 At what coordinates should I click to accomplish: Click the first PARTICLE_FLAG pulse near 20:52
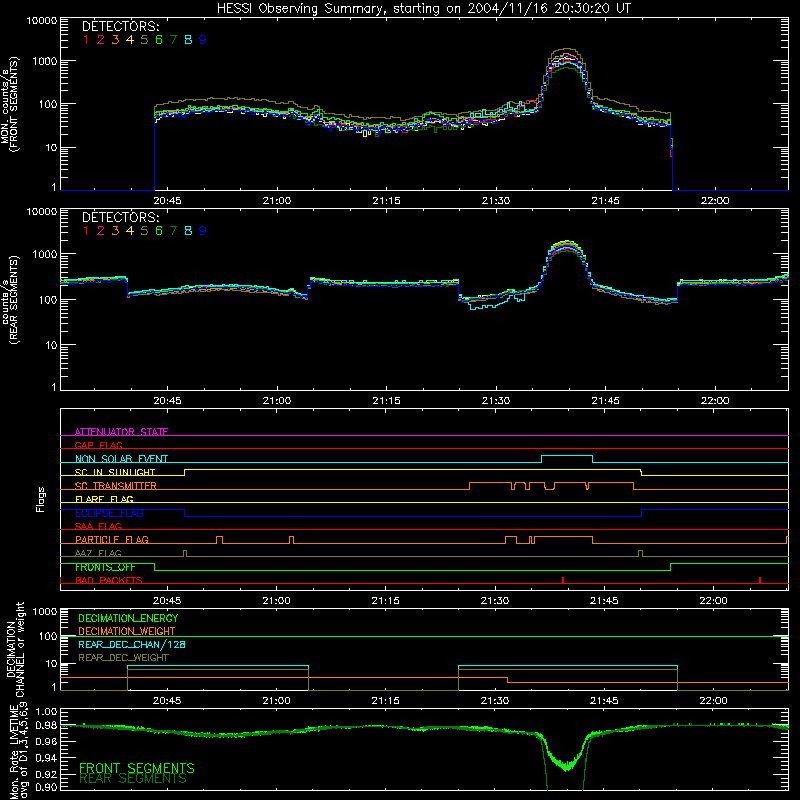click(219, 539)
